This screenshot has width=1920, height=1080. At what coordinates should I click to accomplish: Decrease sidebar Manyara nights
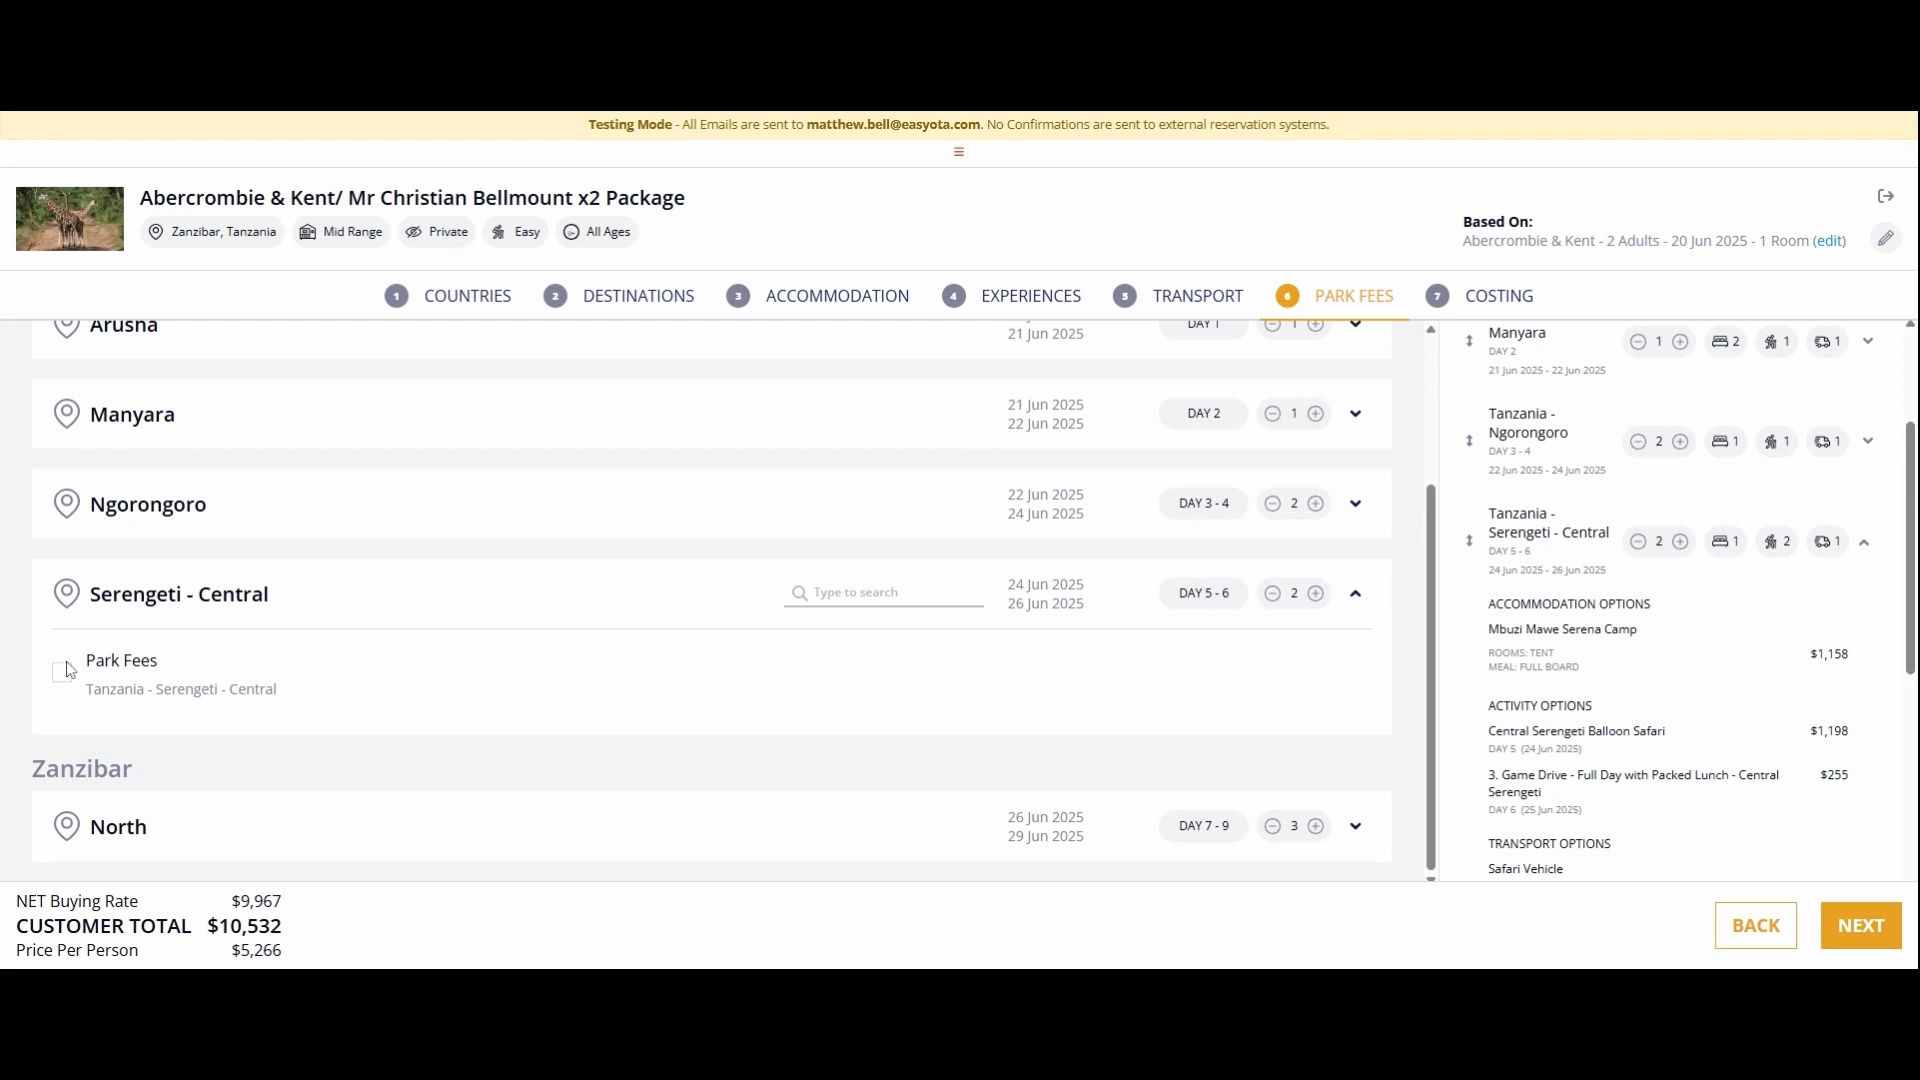point(1637,342)
